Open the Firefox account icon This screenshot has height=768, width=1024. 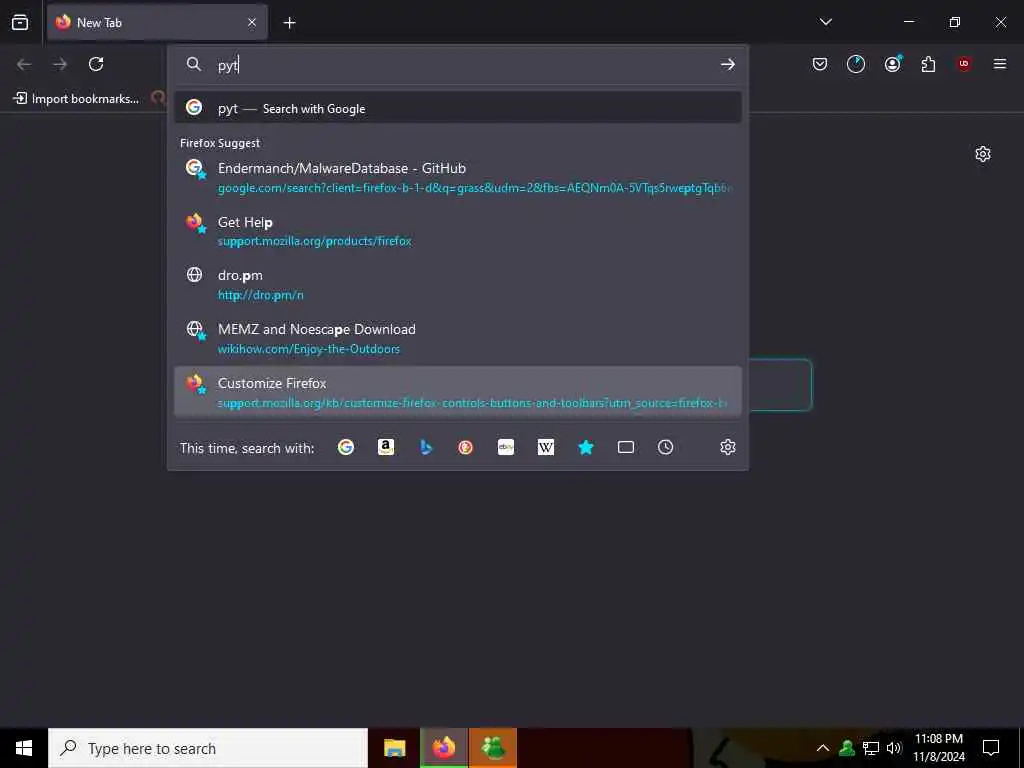pos(893,64)
